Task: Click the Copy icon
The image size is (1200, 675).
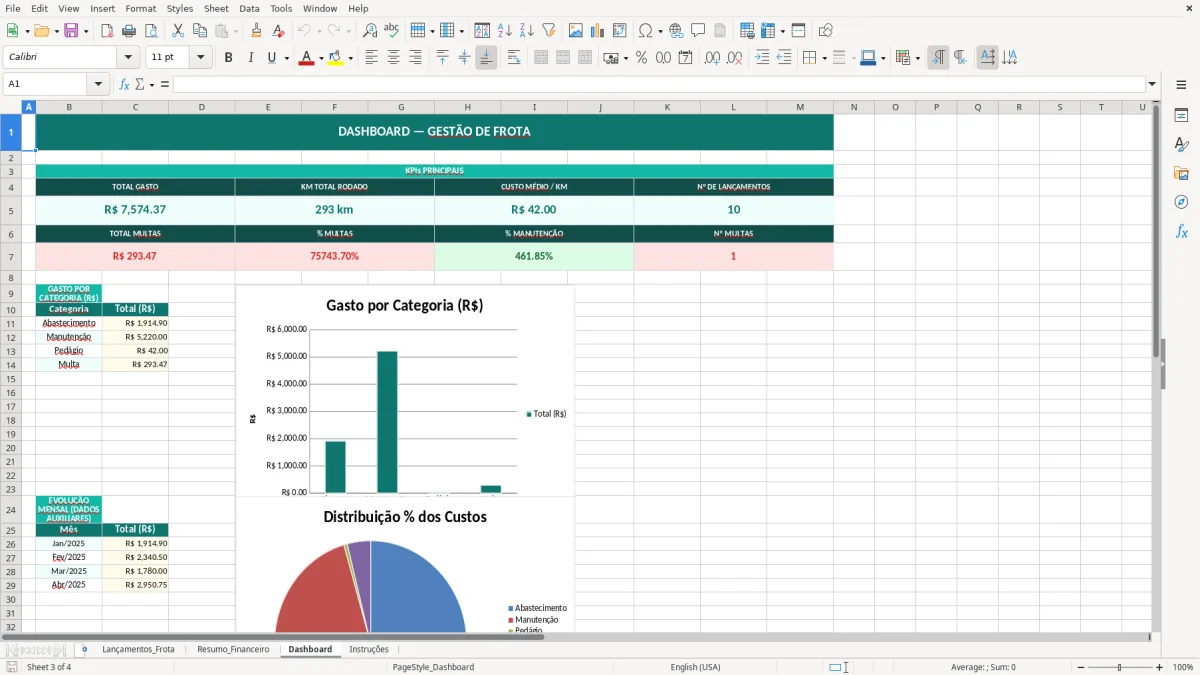Action: [x=200, y=31]
